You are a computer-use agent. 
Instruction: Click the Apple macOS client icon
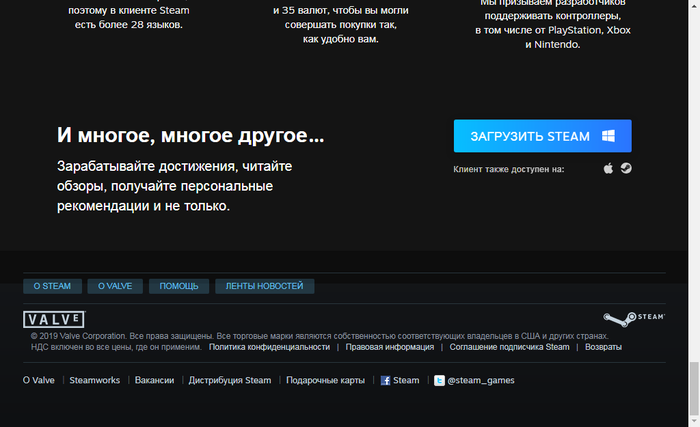[608, 168]
